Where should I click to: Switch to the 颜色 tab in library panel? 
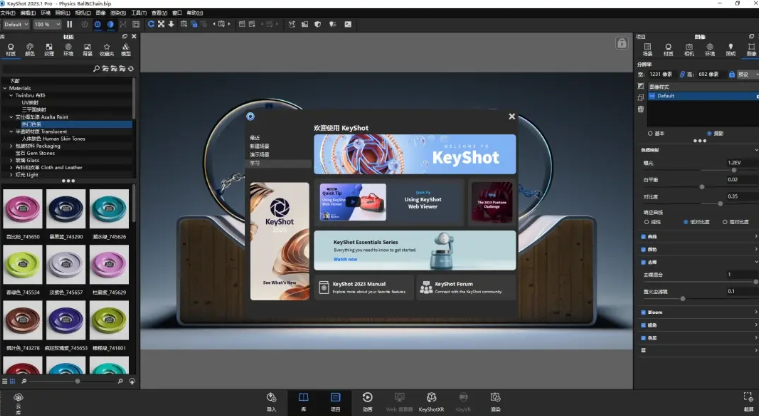[29, 49]
